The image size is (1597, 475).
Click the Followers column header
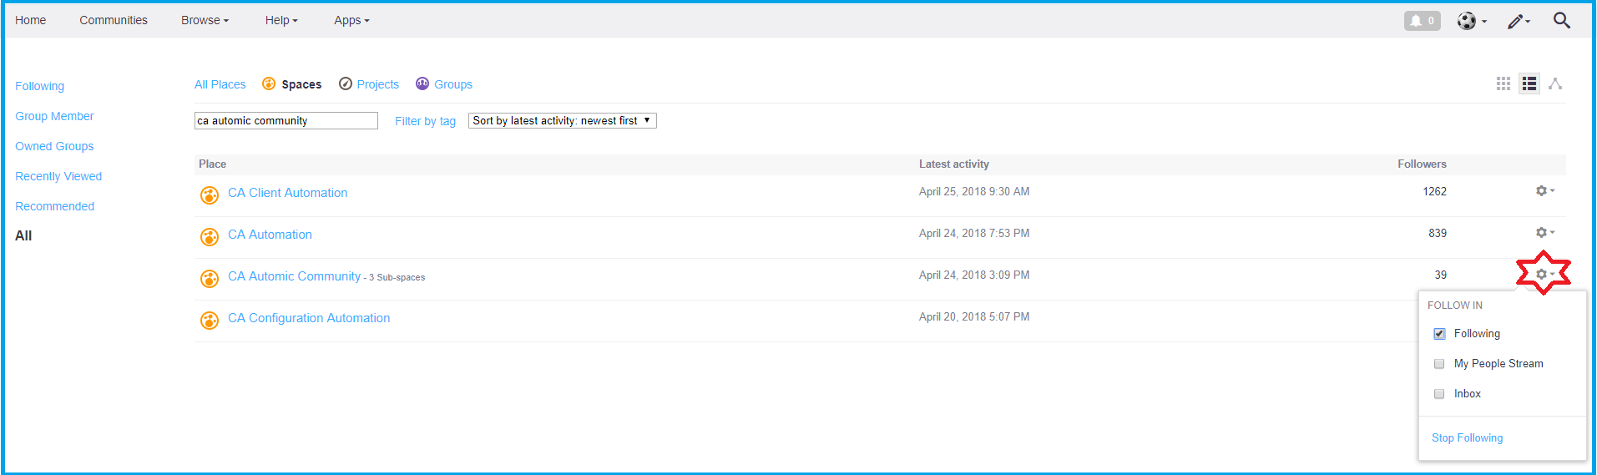1422,164
